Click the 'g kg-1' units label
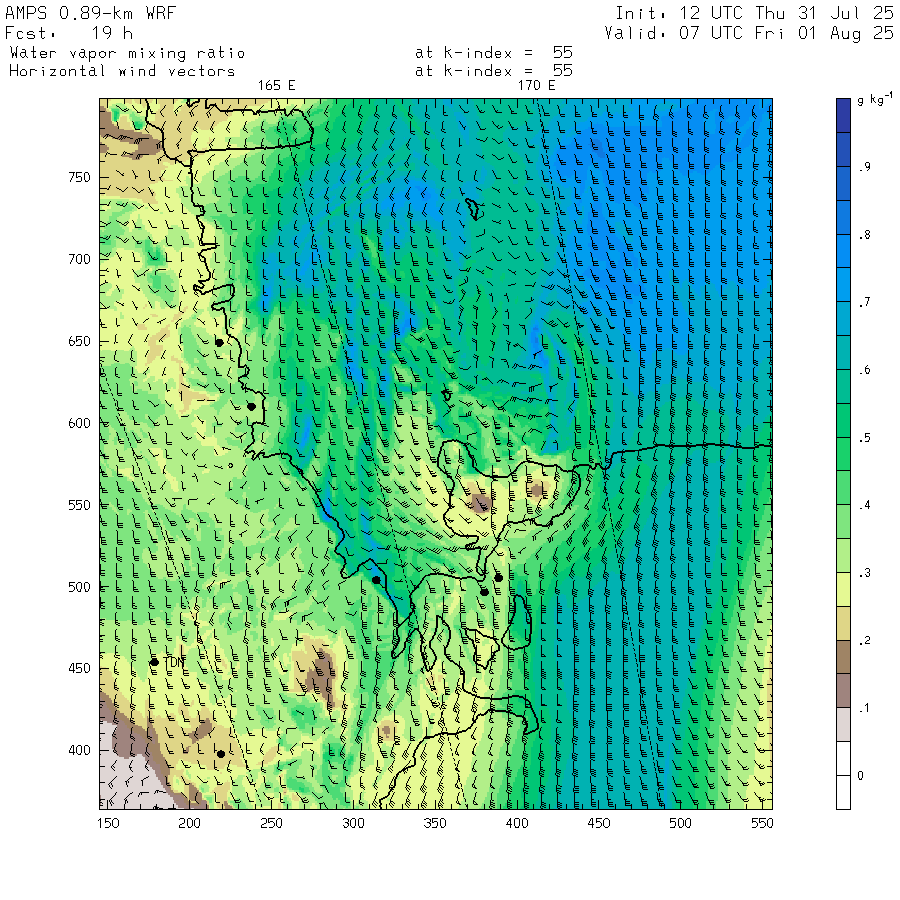The height and width of the screenshot is (900, 900). click(x=875, y=99)
